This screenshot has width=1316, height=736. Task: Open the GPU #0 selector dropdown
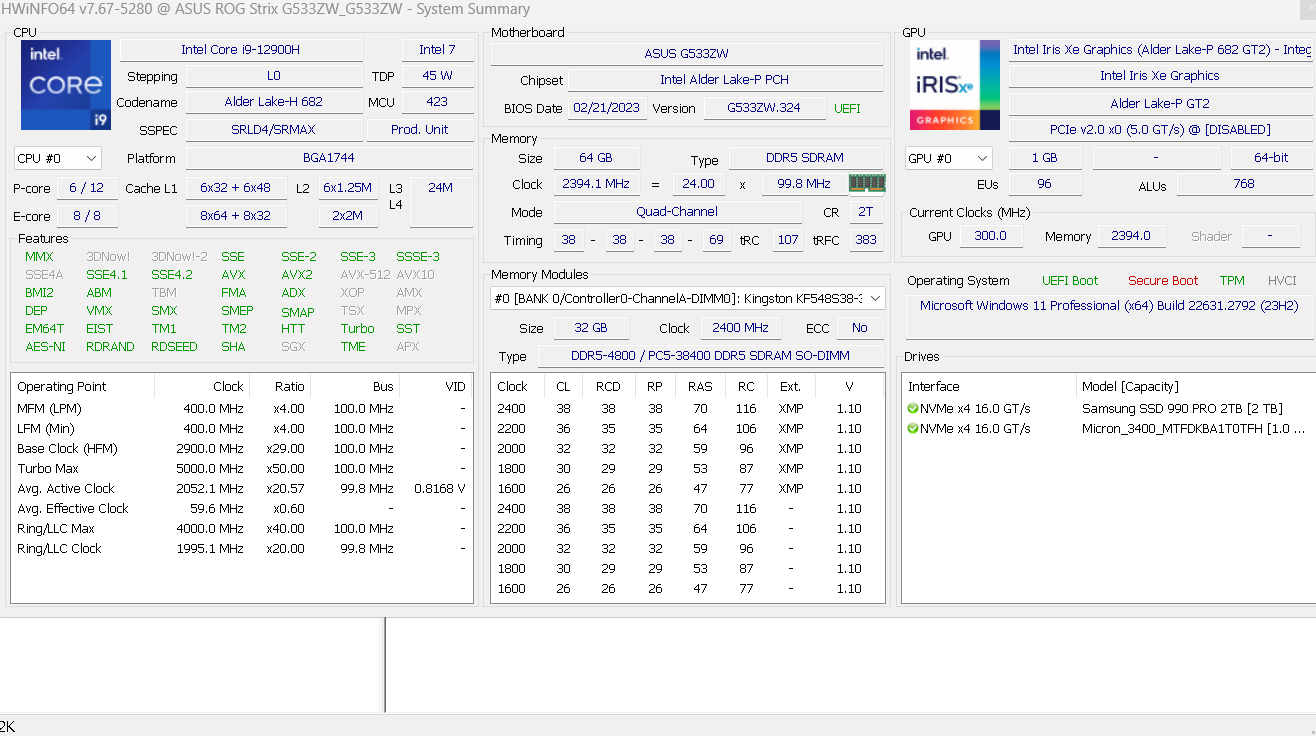[948, 158]
